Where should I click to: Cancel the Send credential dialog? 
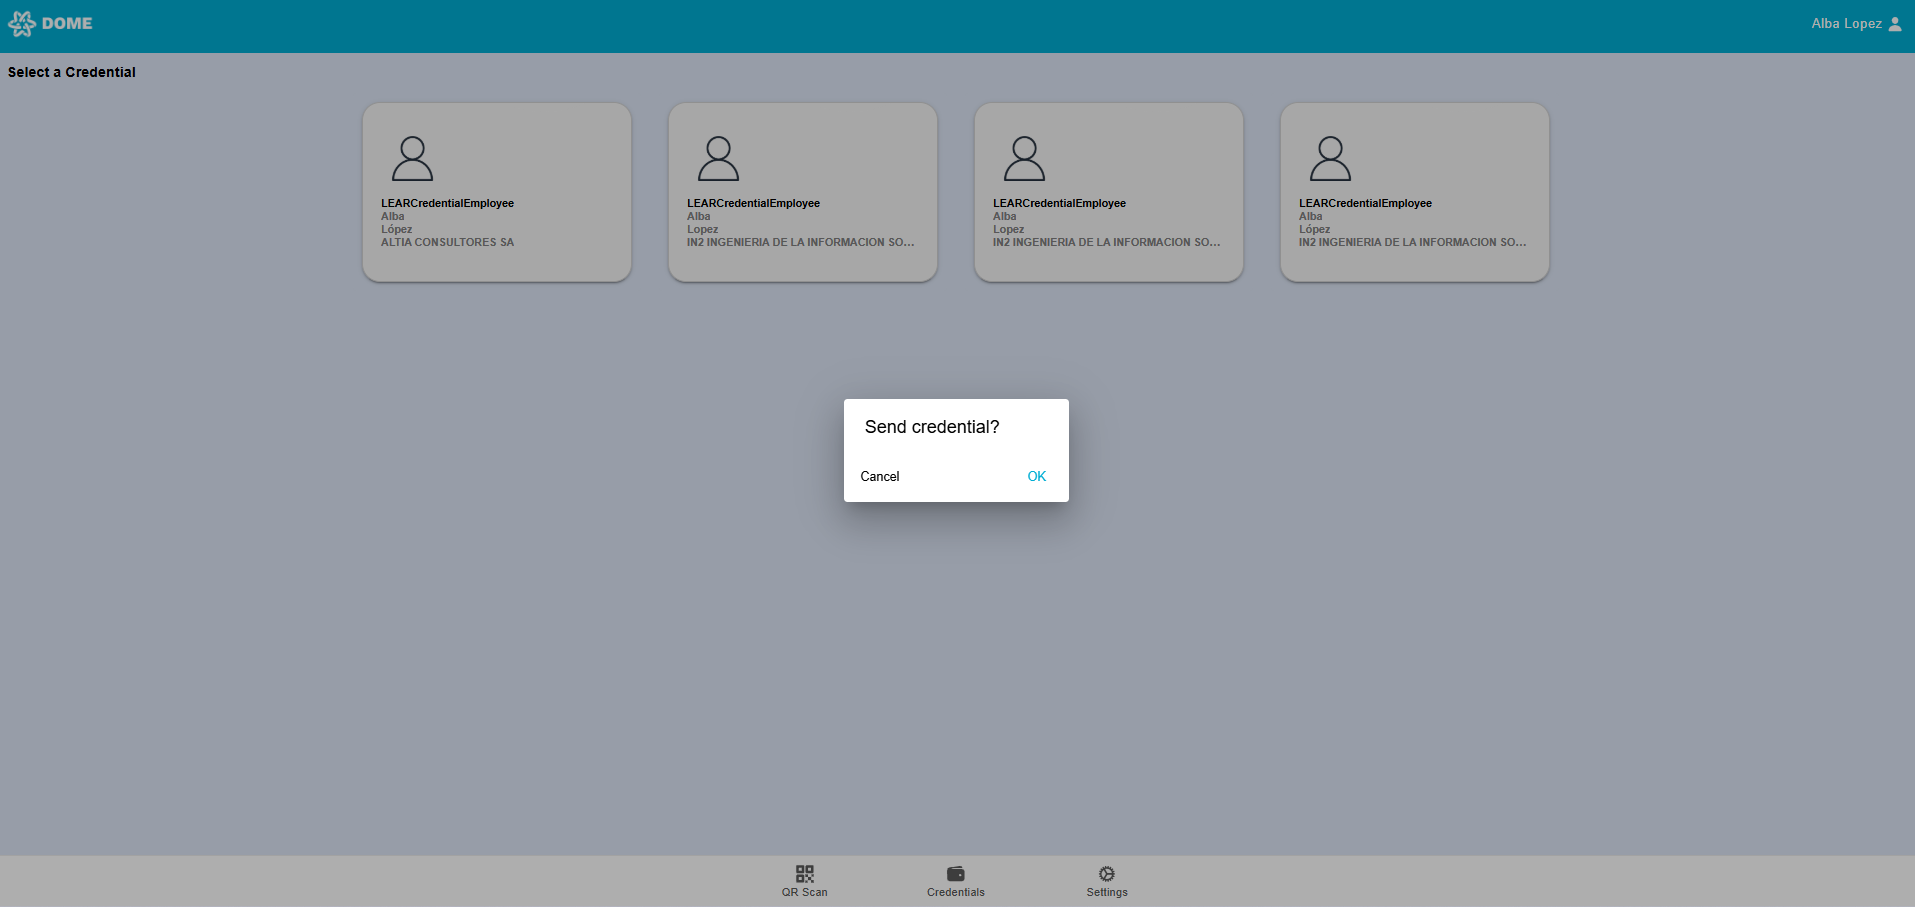[x=880, y=476]
